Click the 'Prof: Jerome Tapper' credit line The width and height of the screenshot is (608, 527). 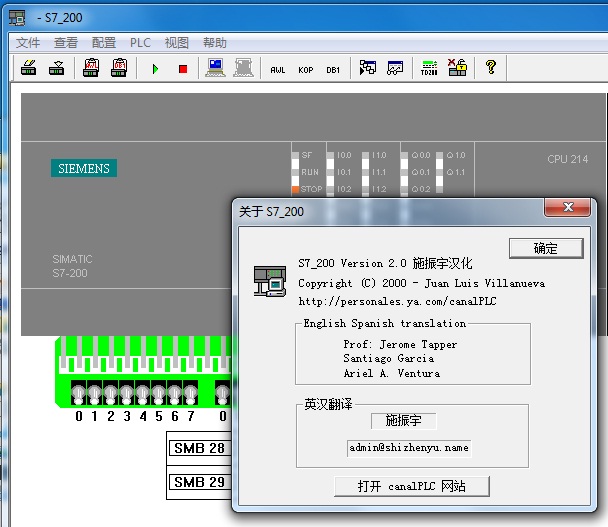tap(400, 344)
